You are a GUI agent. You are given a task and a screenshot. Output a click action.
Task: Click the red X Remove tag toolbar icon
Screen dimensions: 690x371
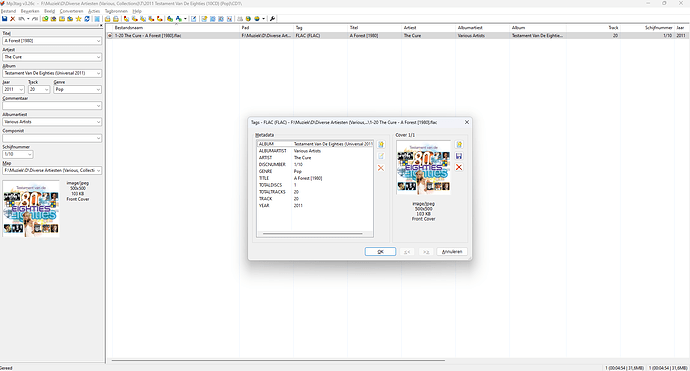[12, 18]
